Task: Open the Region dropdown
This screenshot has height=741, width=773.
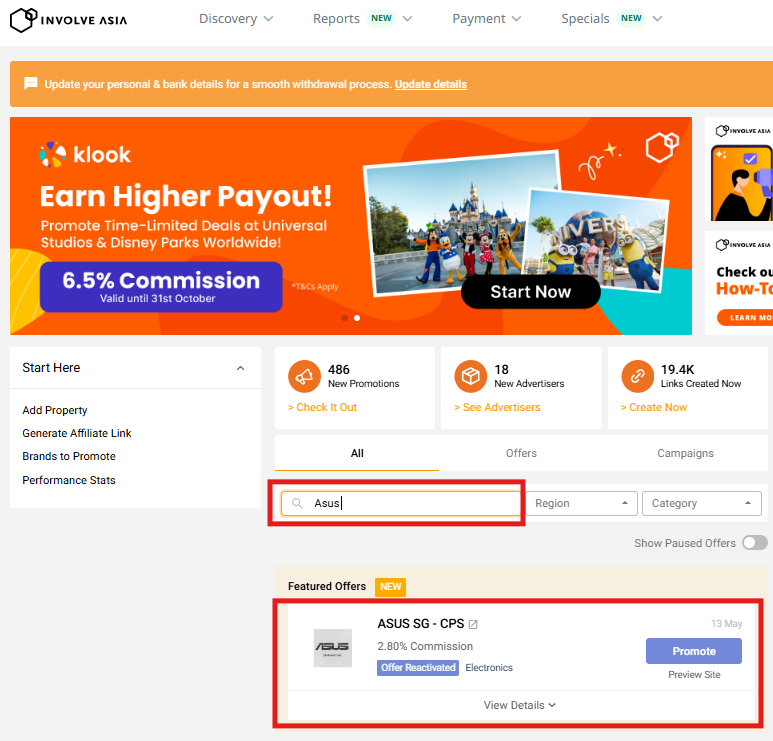Action: (583, 504)
